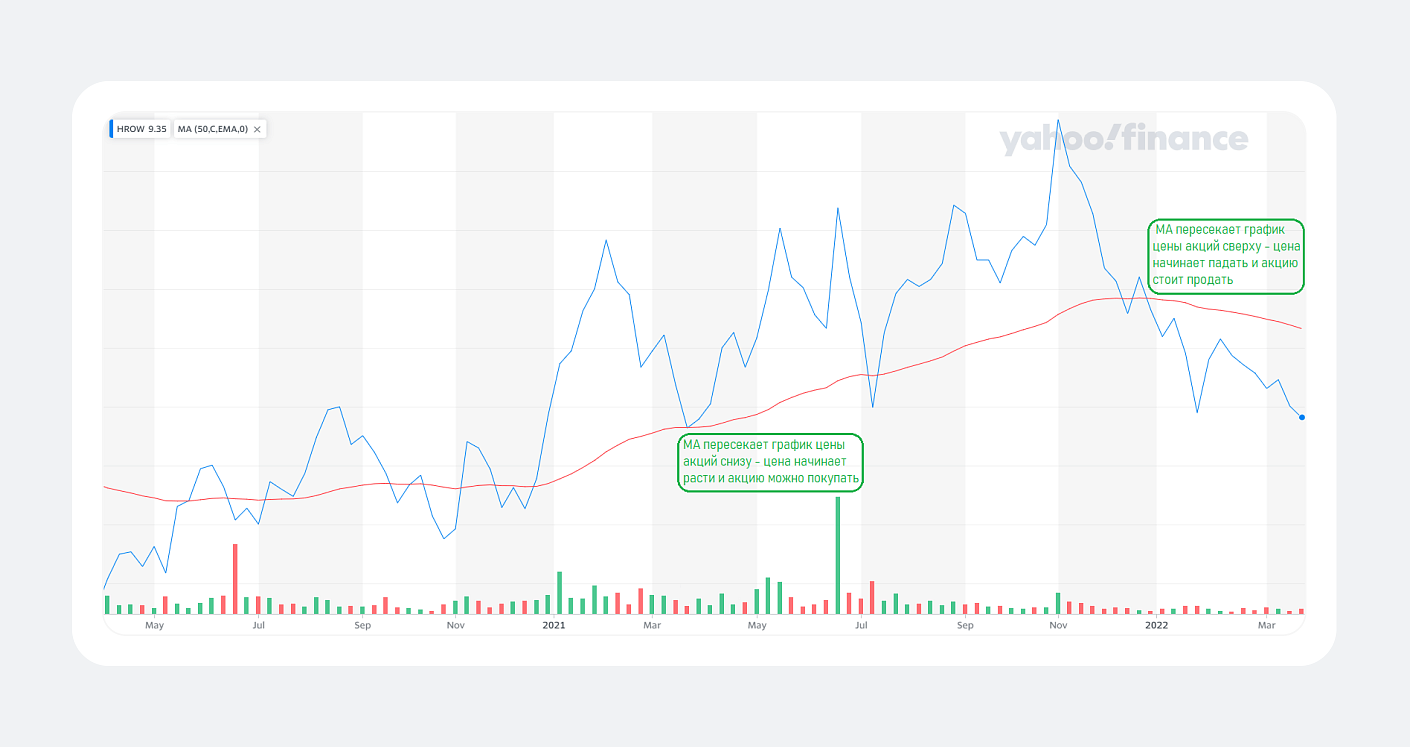
Task: Remove the MA (50,C,EMA,0) indicator with X
Action: pyautogui.click(x=257, y=129)
